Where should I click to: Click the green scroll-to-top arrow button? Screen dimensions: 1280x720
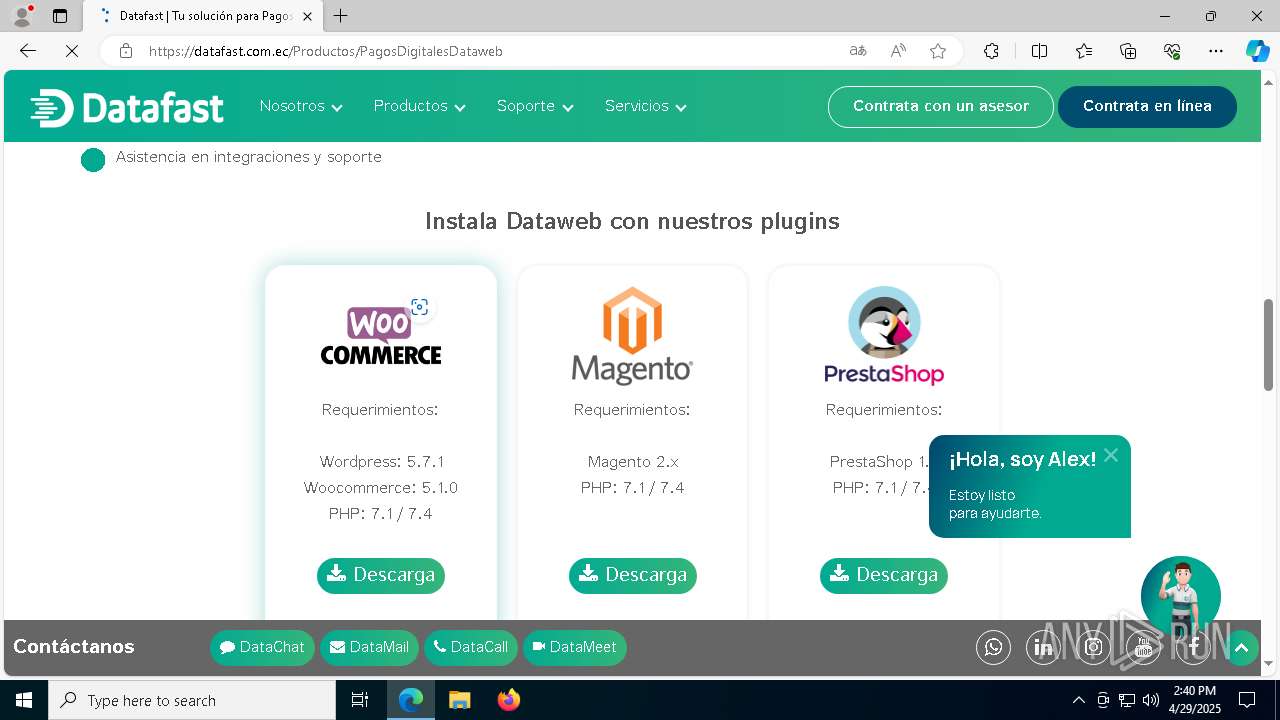pyautogui.click(x=1241, y=648)
